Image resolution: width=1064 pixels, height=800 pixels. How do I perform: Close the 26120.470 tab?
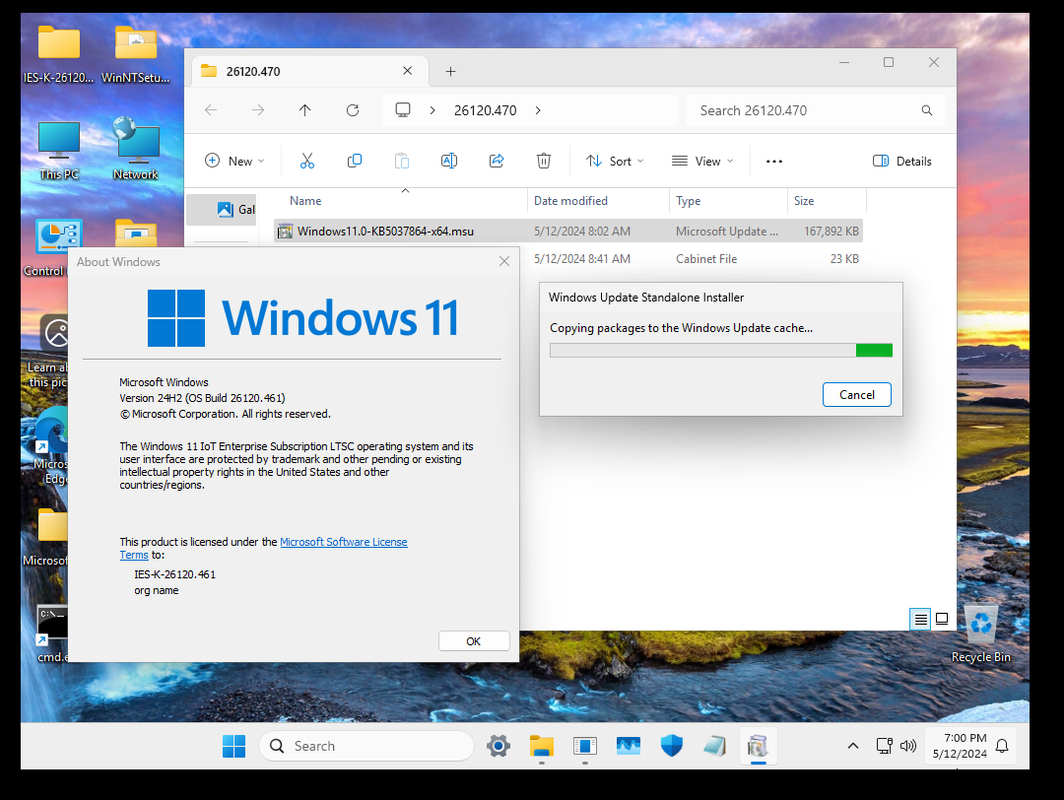point(407,71)
